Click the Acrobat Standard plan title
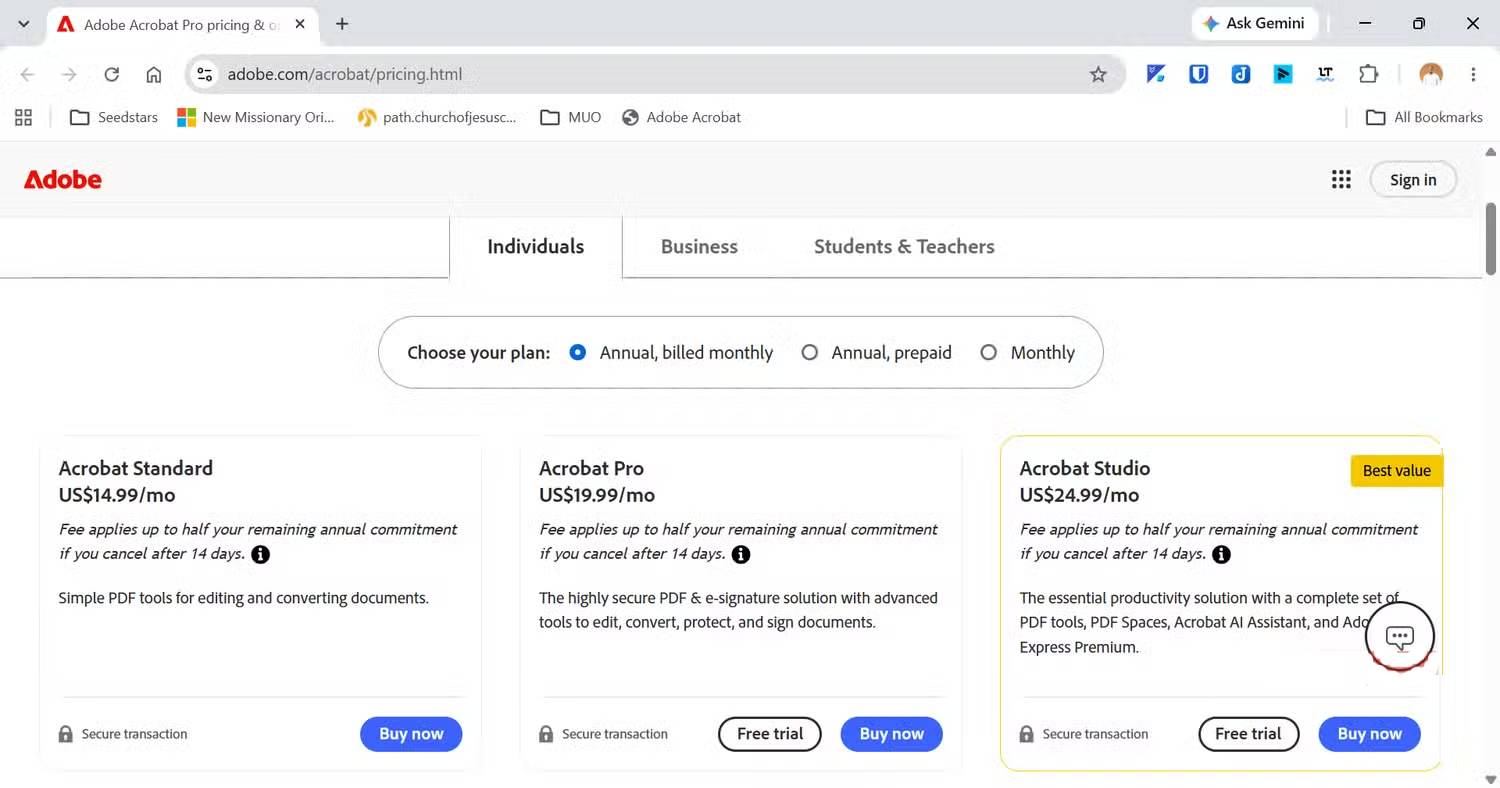The image size is (1500, 788). click(136, 468)
